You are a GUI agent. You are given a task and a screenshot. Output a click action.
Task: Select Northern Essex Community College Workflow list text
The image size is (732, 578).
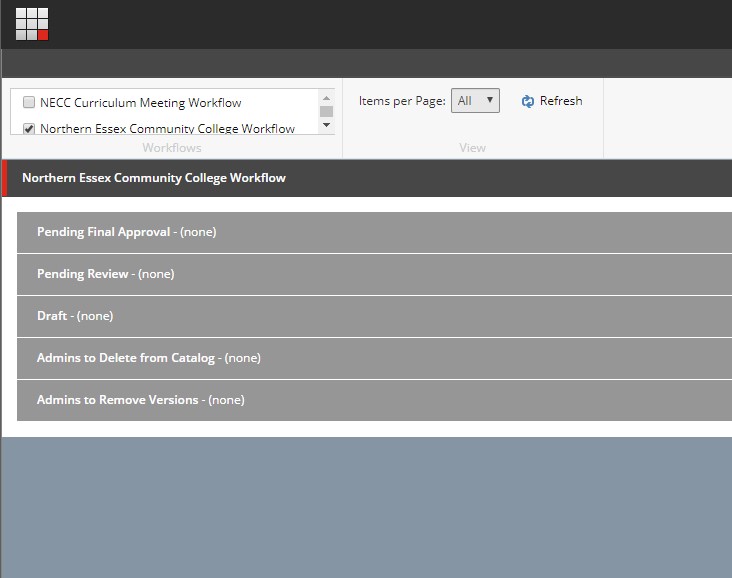(167, 128)
